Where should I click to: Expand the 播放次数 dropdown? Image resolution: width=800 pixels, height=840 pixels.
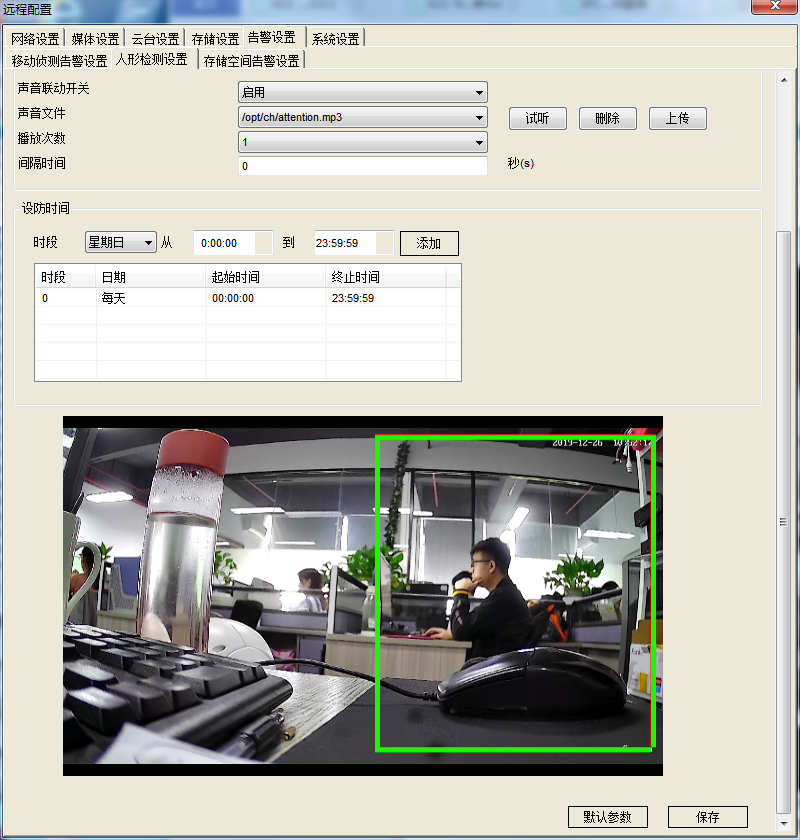coord(362,143)
